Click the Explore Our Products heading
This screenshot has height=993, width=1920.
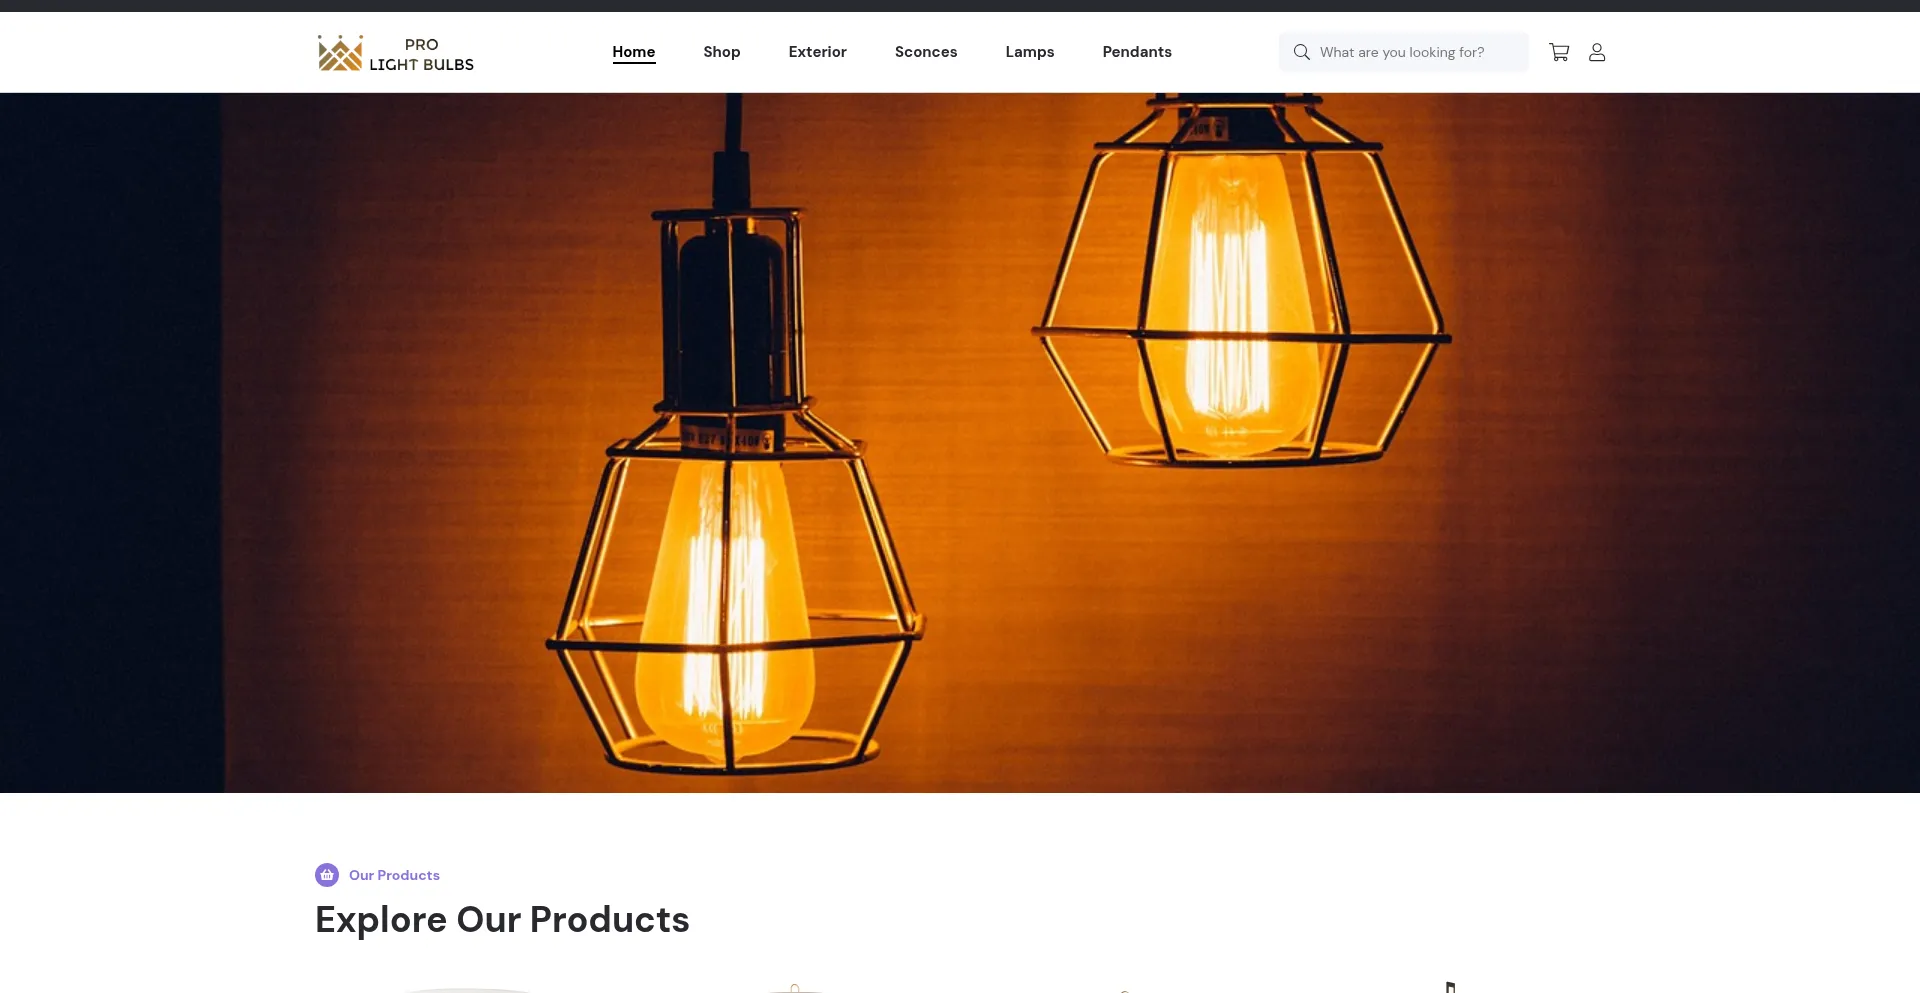pyautogui.click(x=502, y=919)
